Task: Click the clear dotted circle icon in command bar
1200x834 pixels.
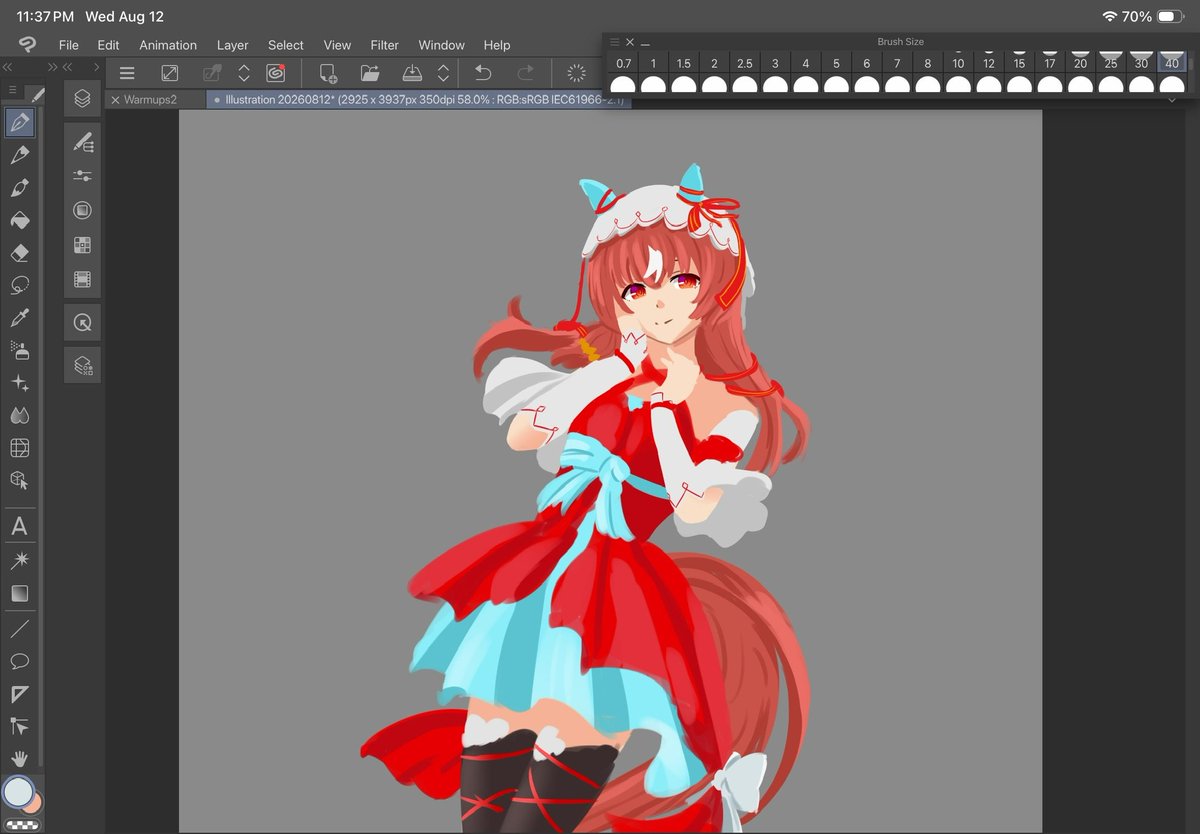Action: point(576,73)
